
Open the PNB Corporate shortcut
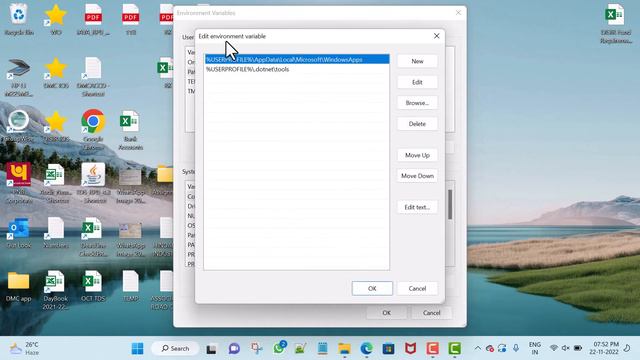coord(19,183)
